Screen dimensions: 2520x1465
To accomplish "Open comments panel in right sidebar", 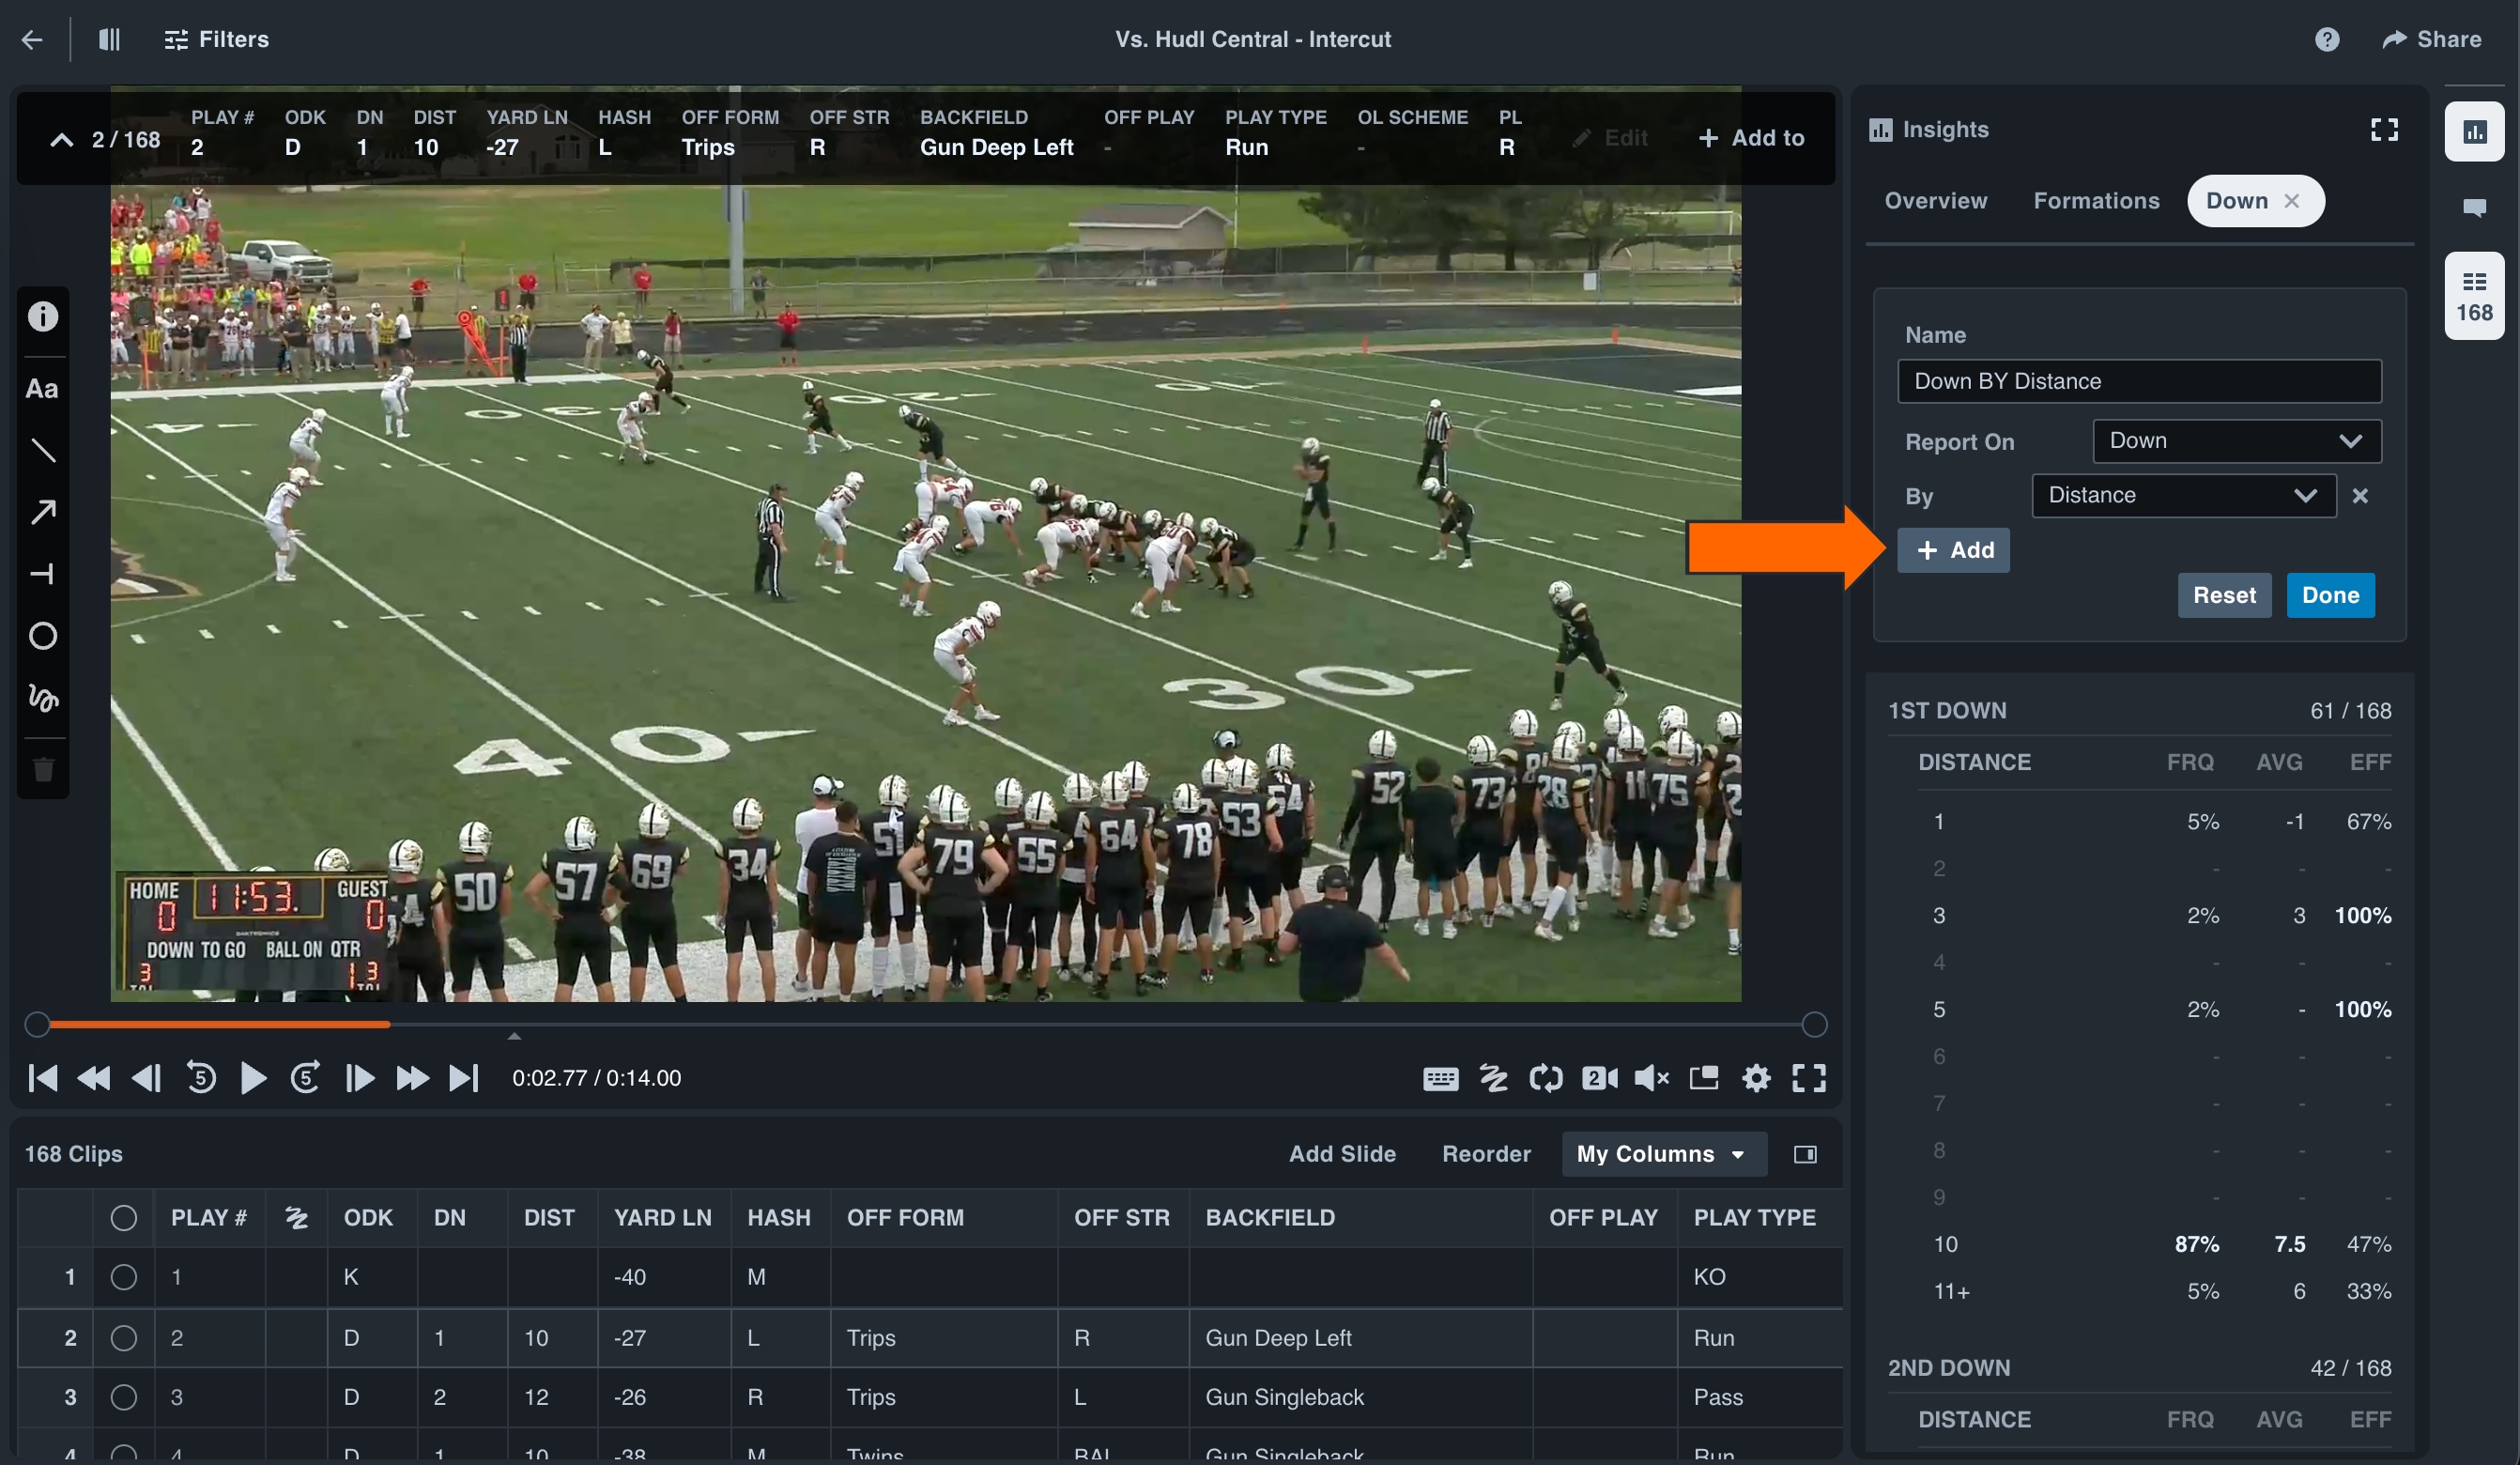I will coord(2474,208).
